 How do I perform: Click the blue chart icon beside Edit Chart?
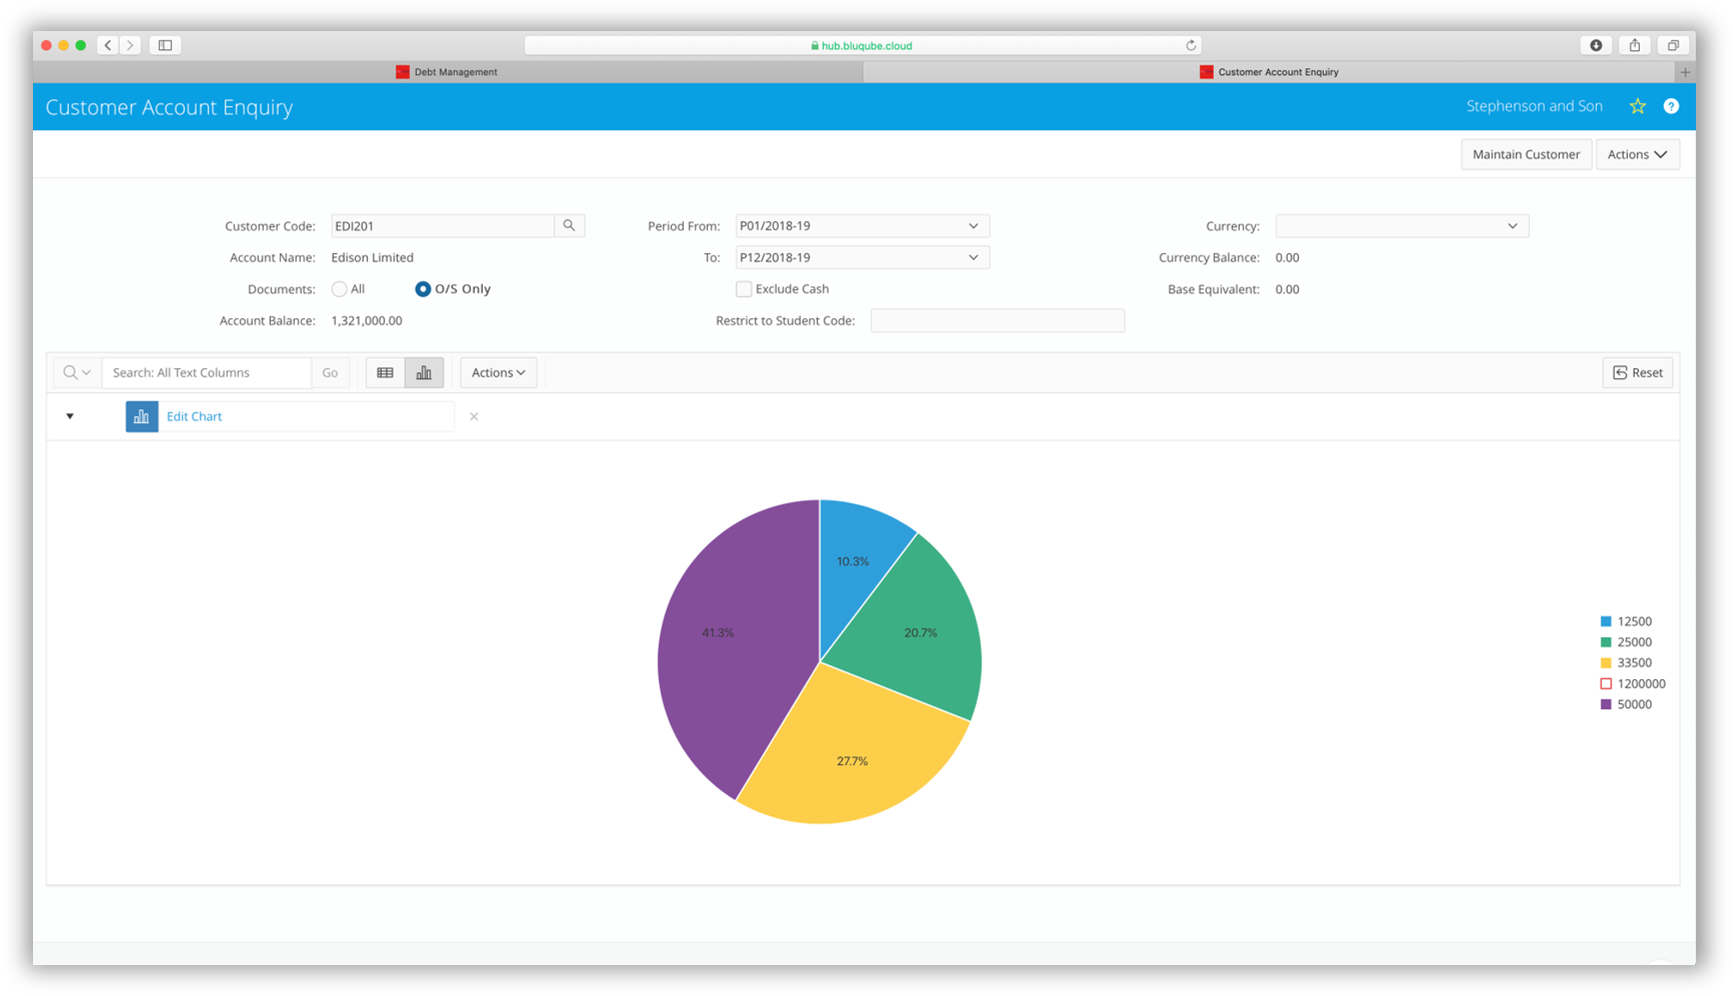tap(141, 416)
